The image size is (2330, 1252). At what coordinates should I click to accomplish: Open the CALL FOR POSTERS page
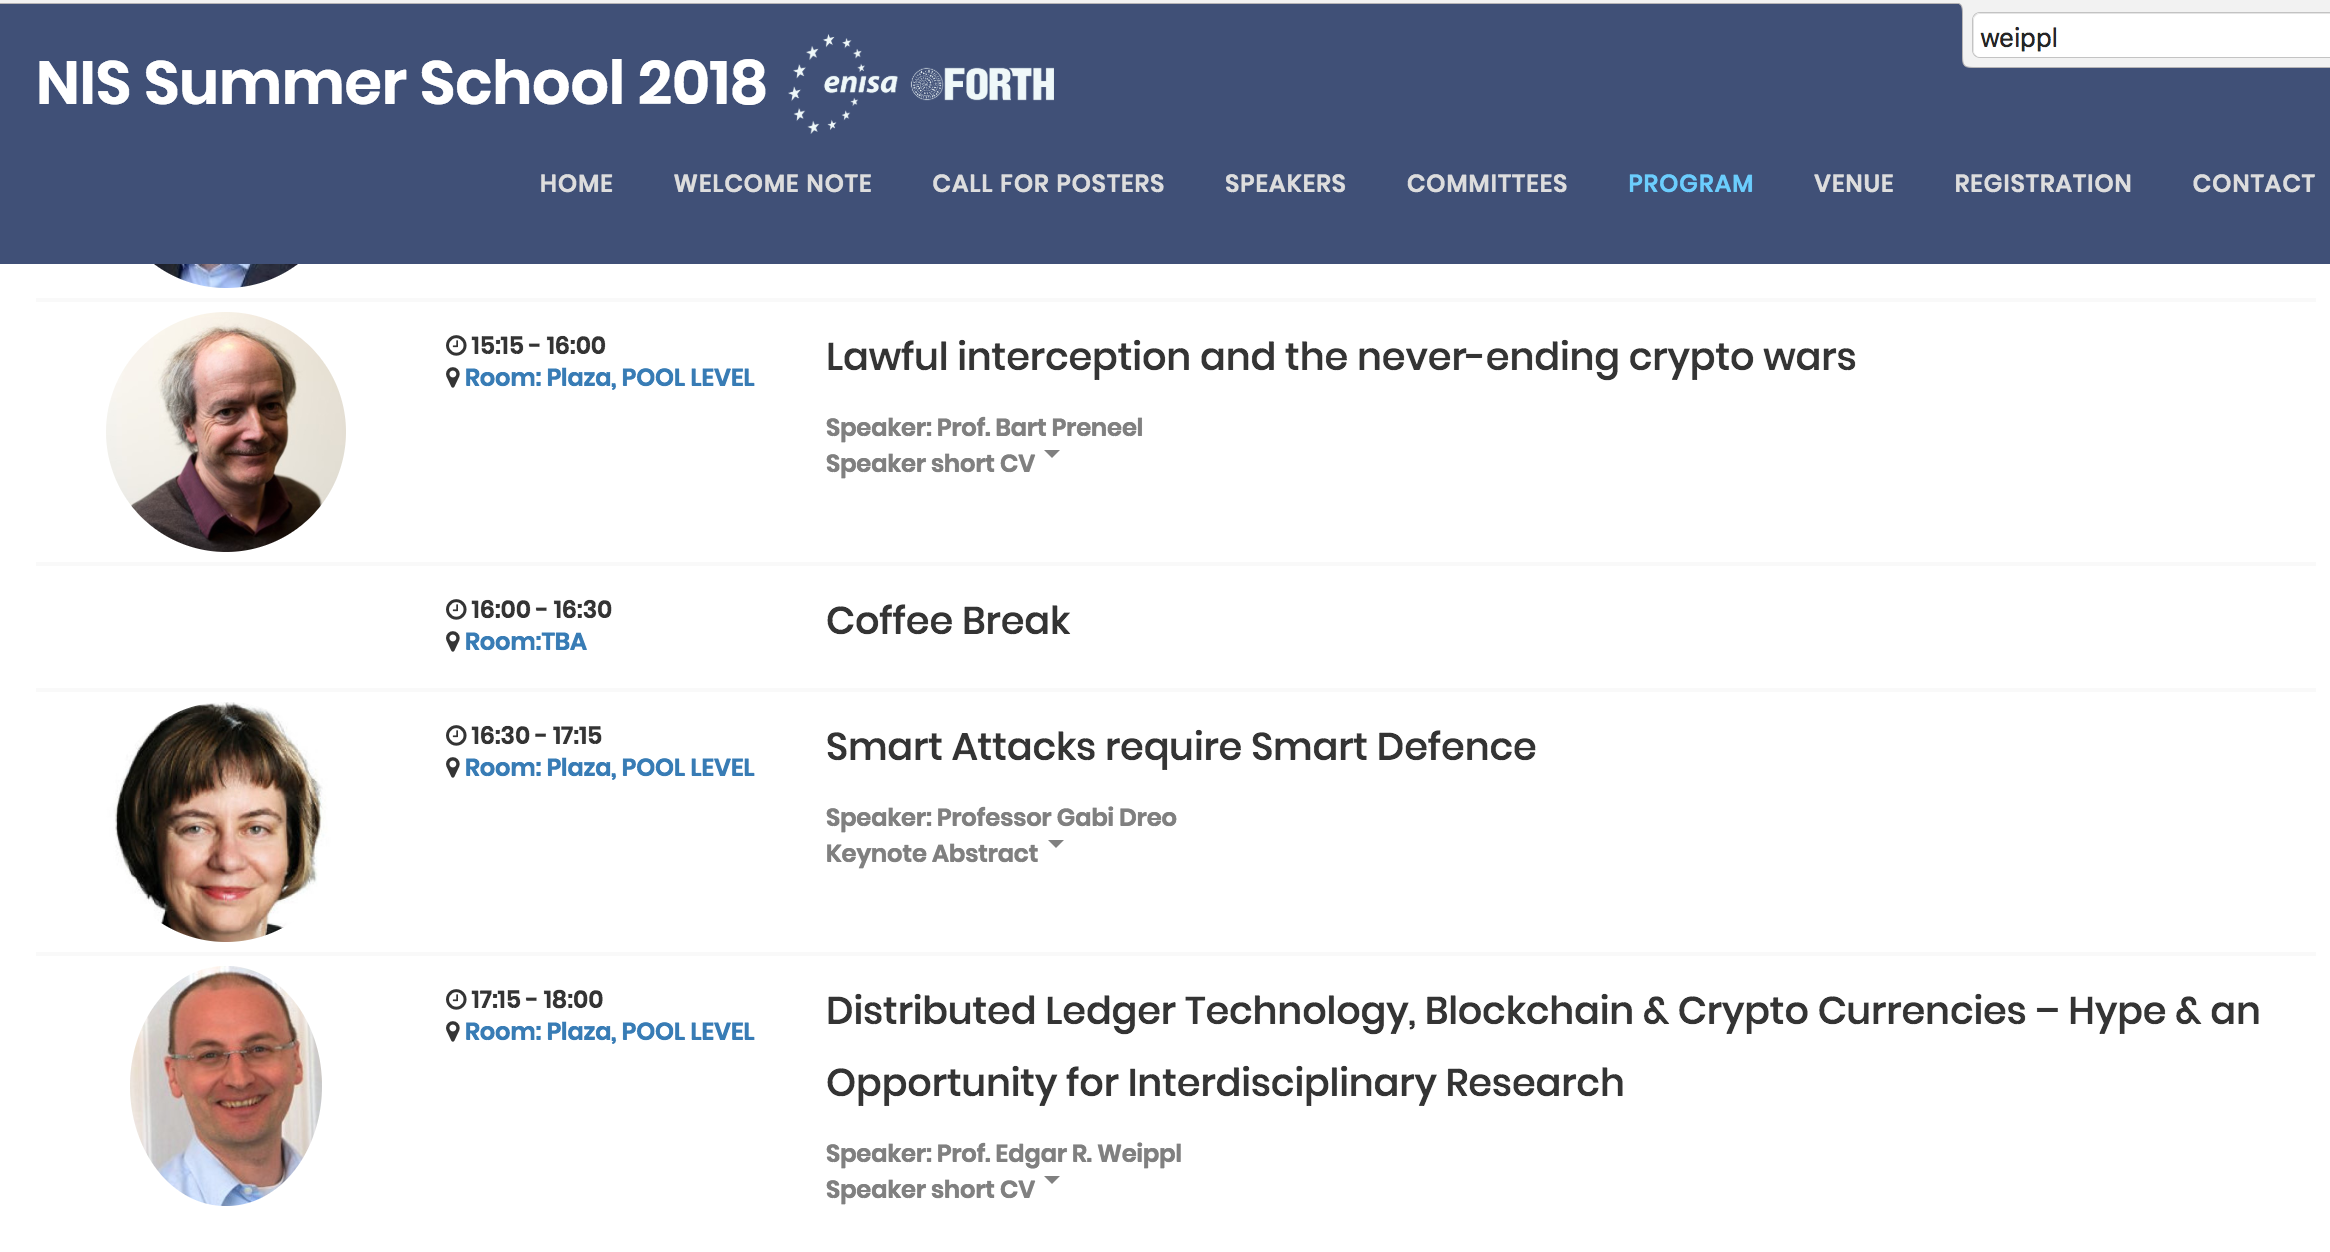1048,184
